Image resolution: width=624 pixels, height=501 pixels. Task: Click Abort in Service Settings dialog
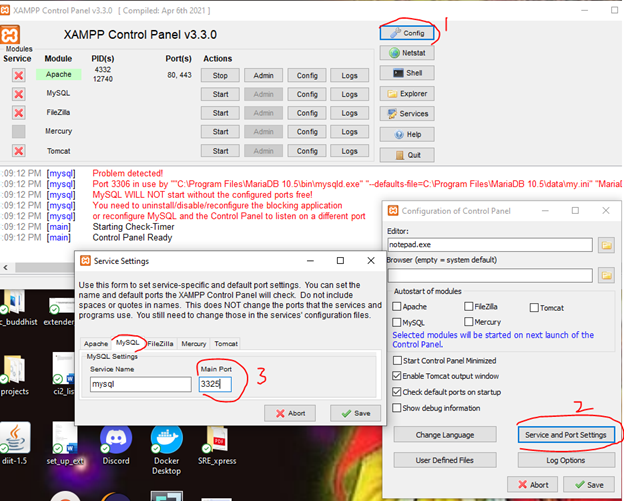point(290,413)
